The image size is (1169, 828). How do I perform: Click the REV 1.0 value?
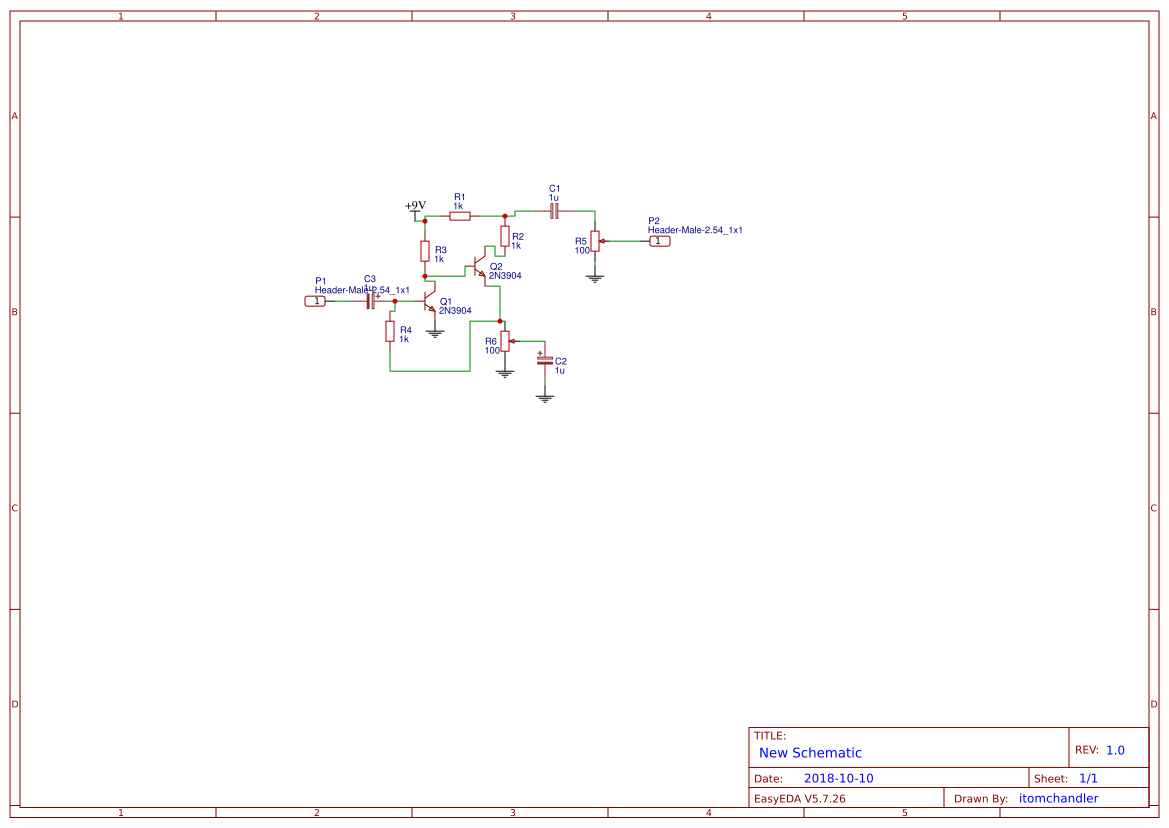click(1115, 750)
